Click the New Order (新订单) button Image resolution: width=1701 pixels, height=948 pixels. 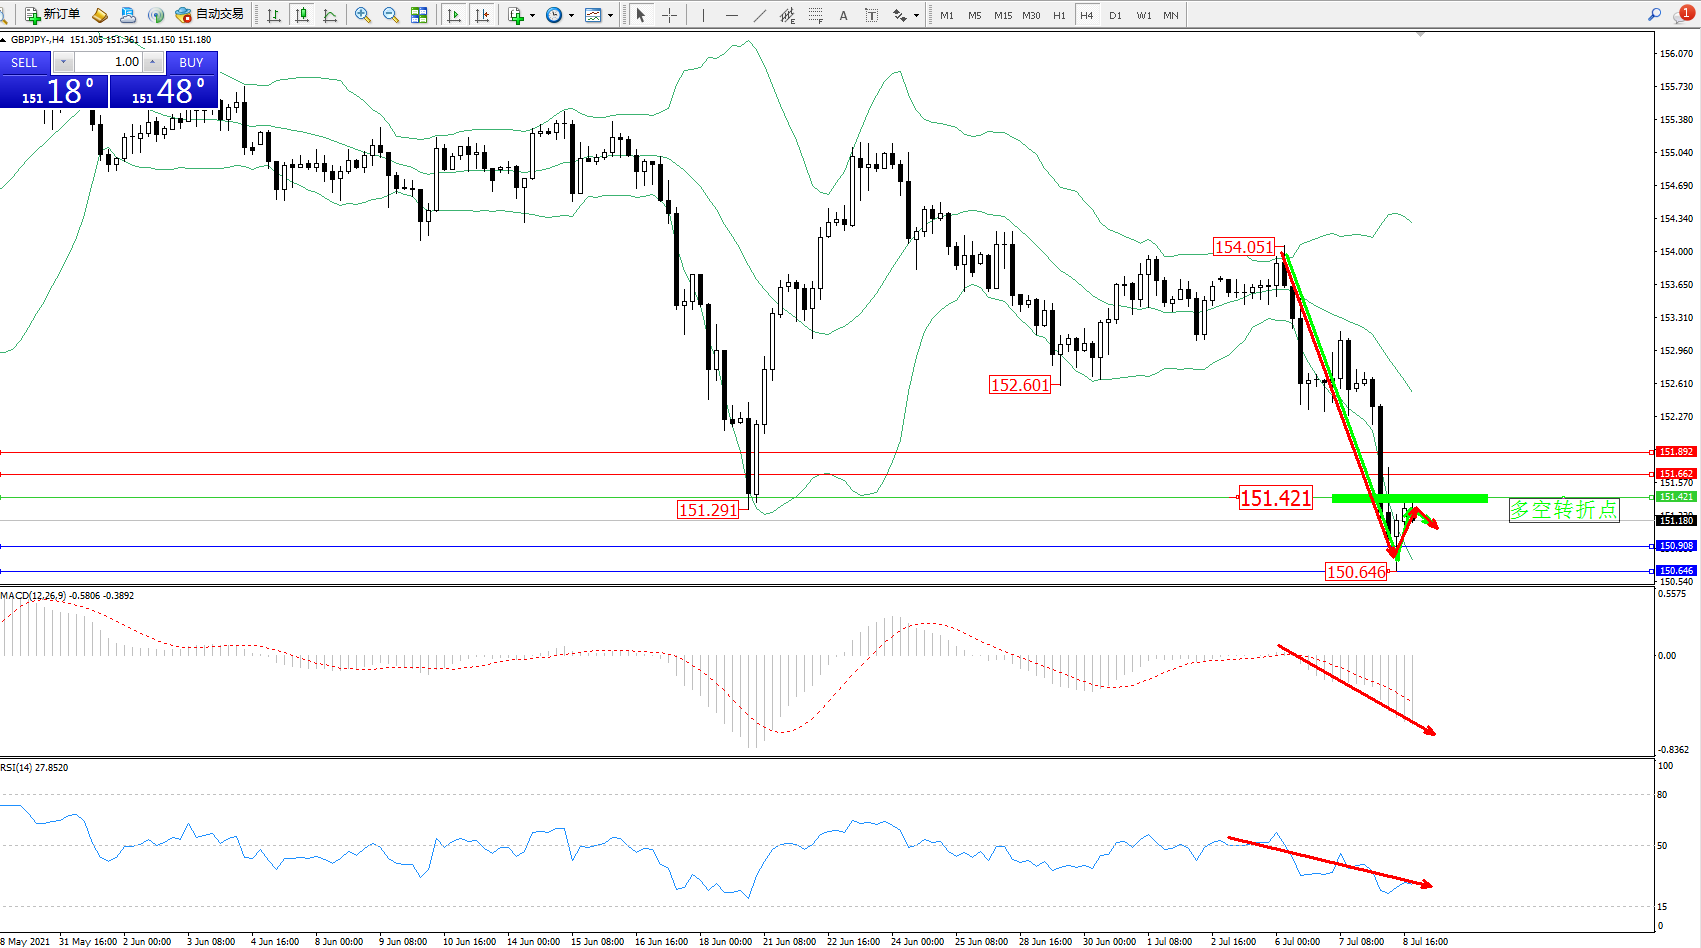52,14
